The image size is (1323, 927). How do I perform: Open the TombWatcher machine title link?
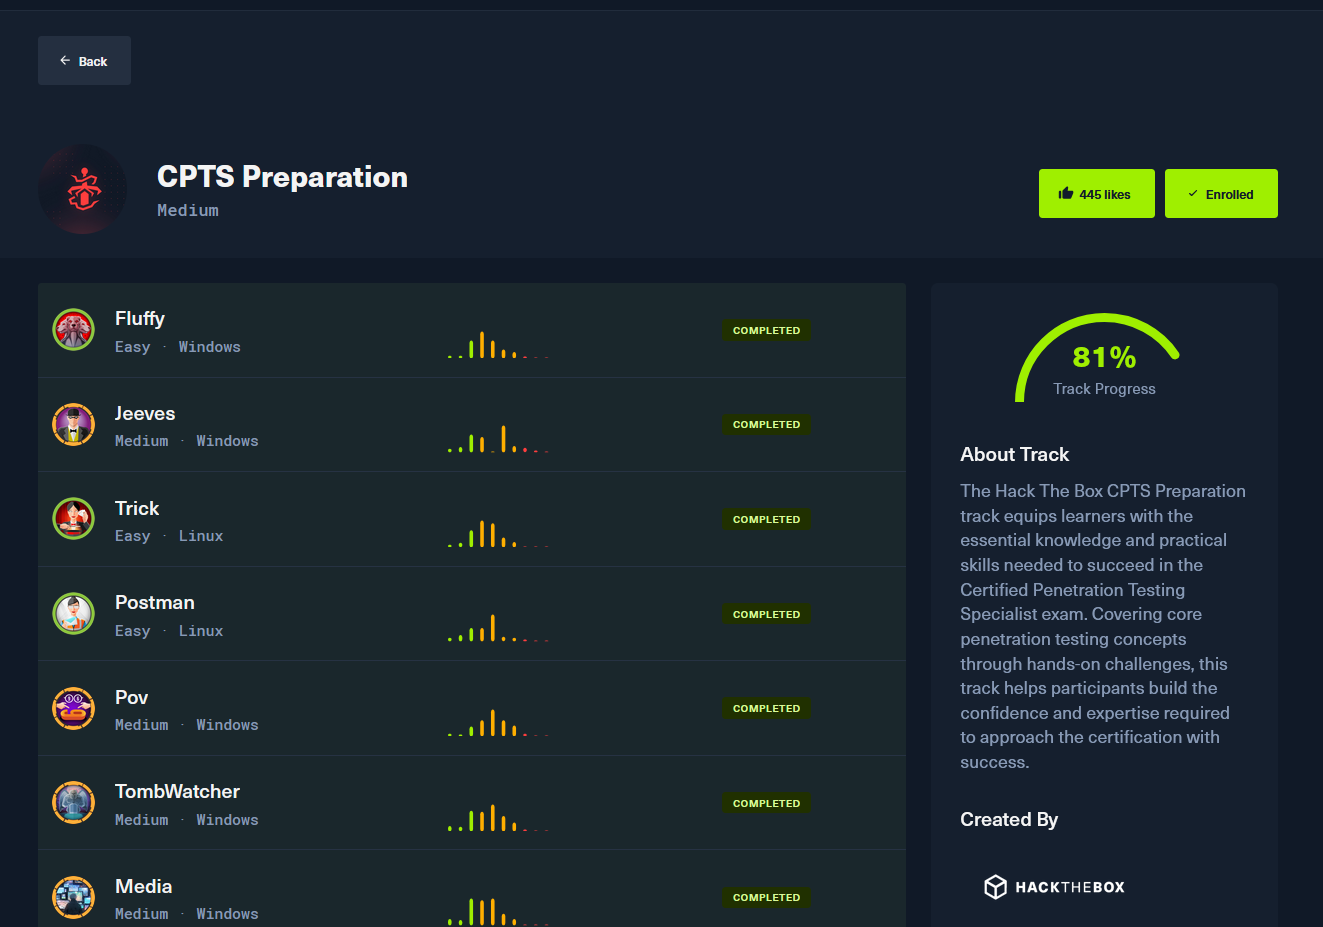point(177,791)
